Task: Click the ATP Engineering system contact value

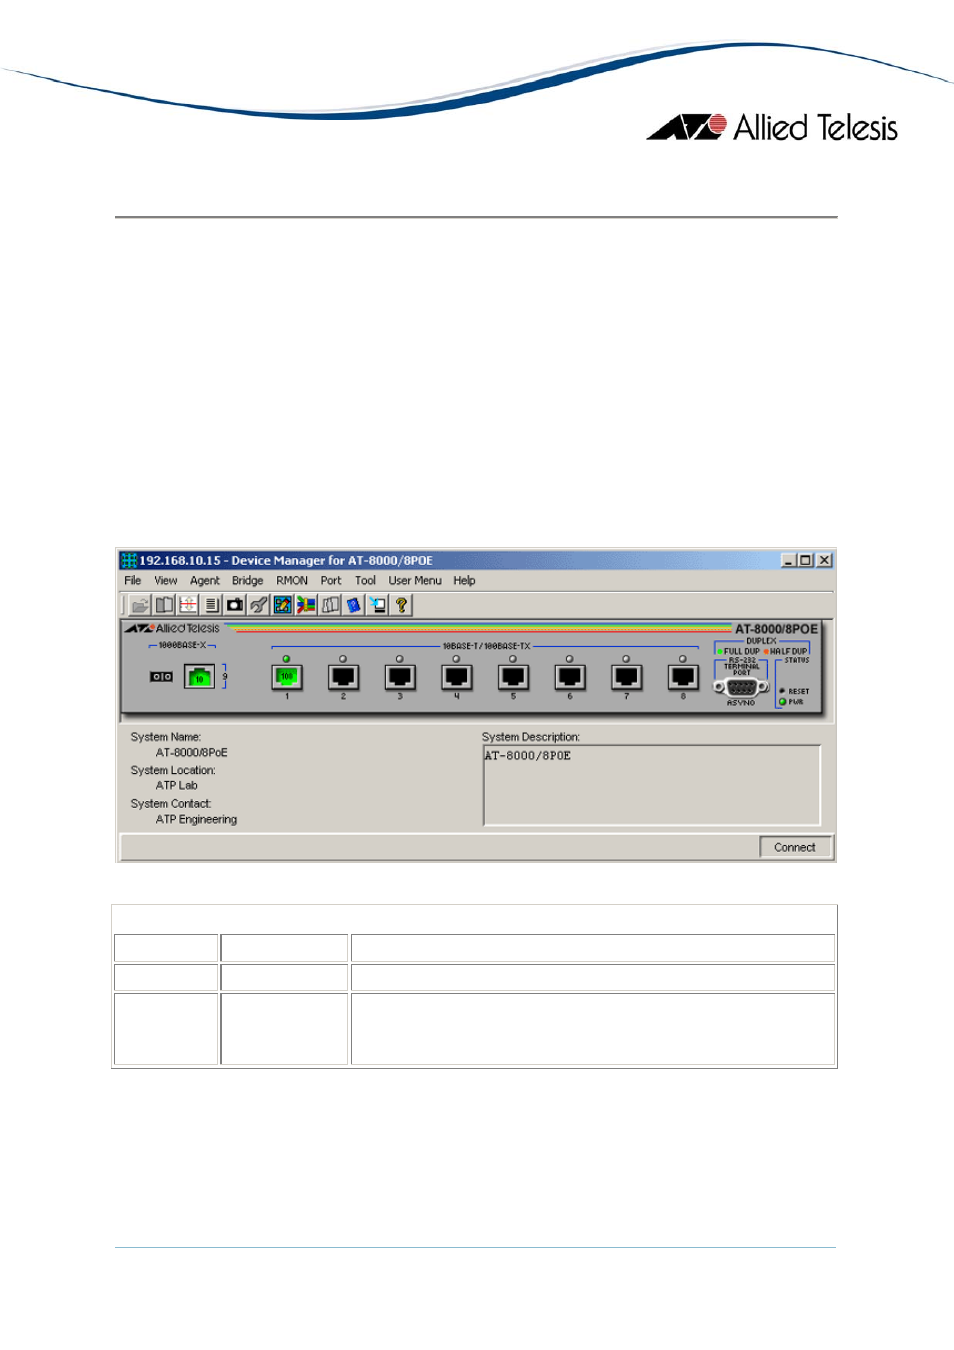Action: (197, 820)
